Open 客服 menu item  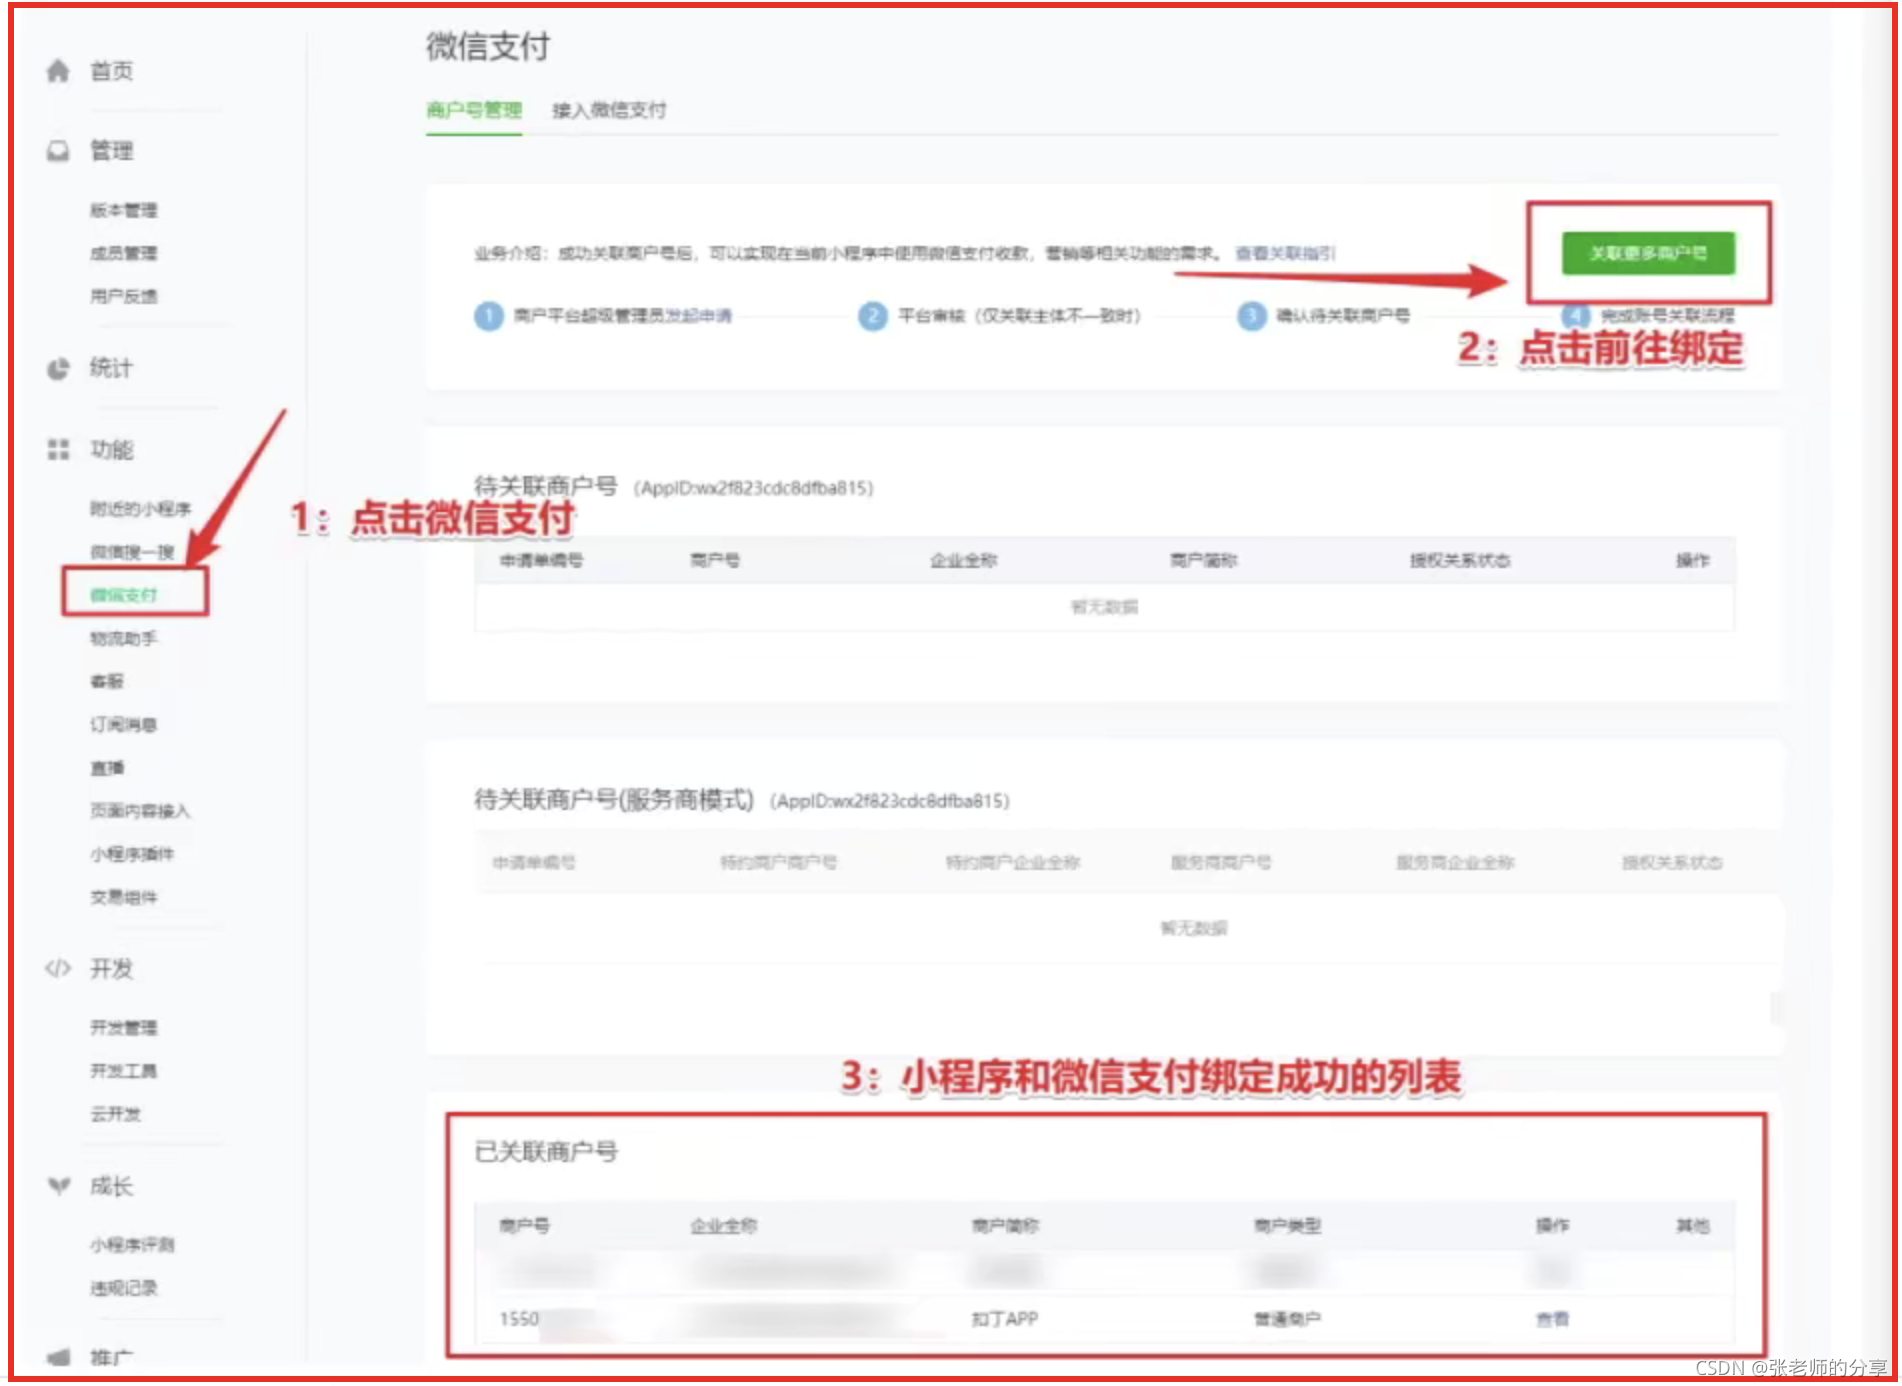[107, 681]
